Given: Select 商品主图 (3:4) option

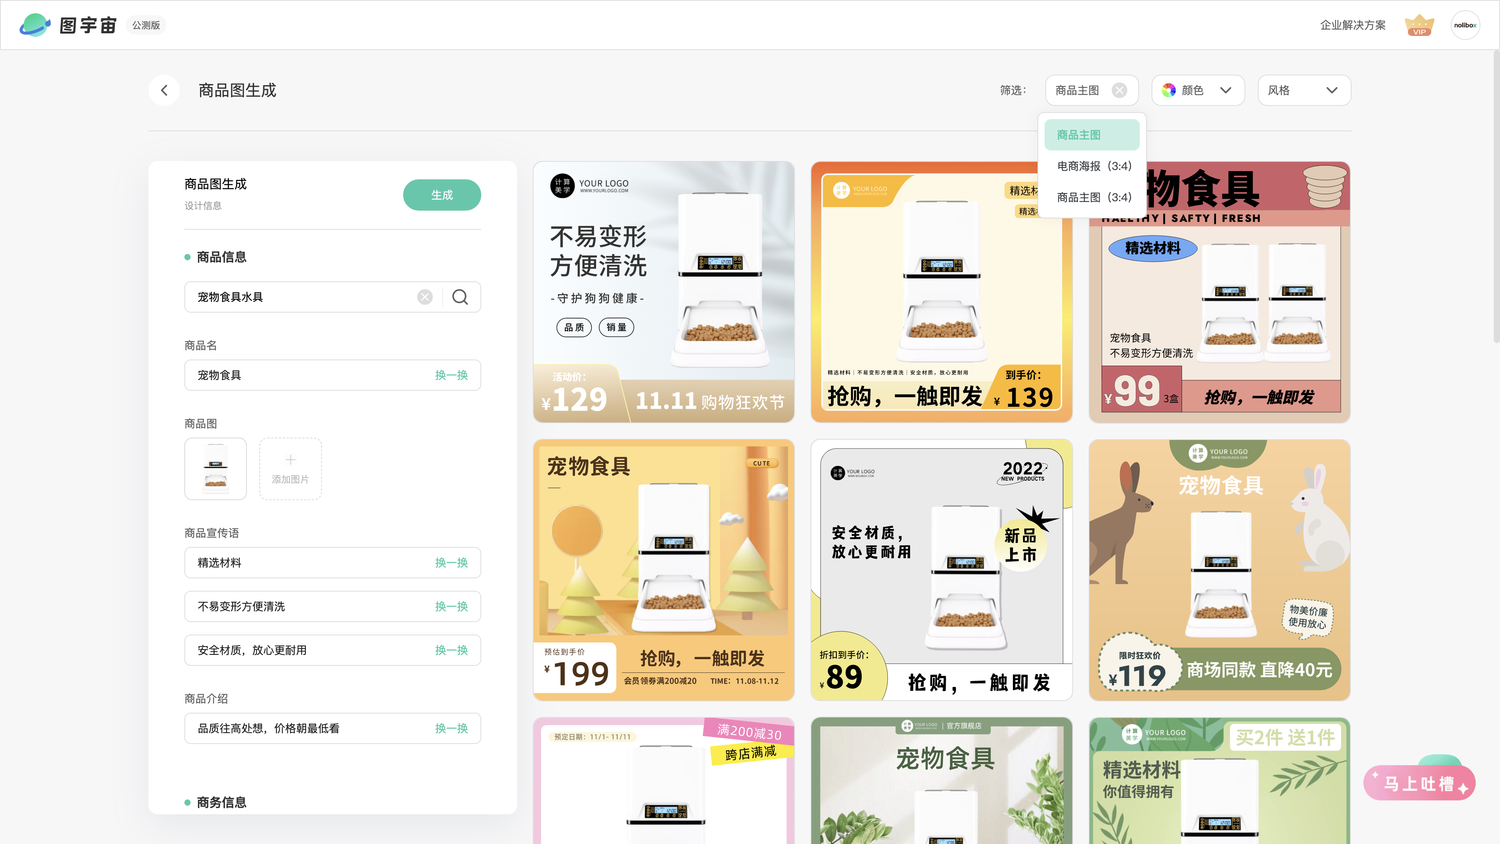Looking at the screenshot, I should tap(1094, 197).
